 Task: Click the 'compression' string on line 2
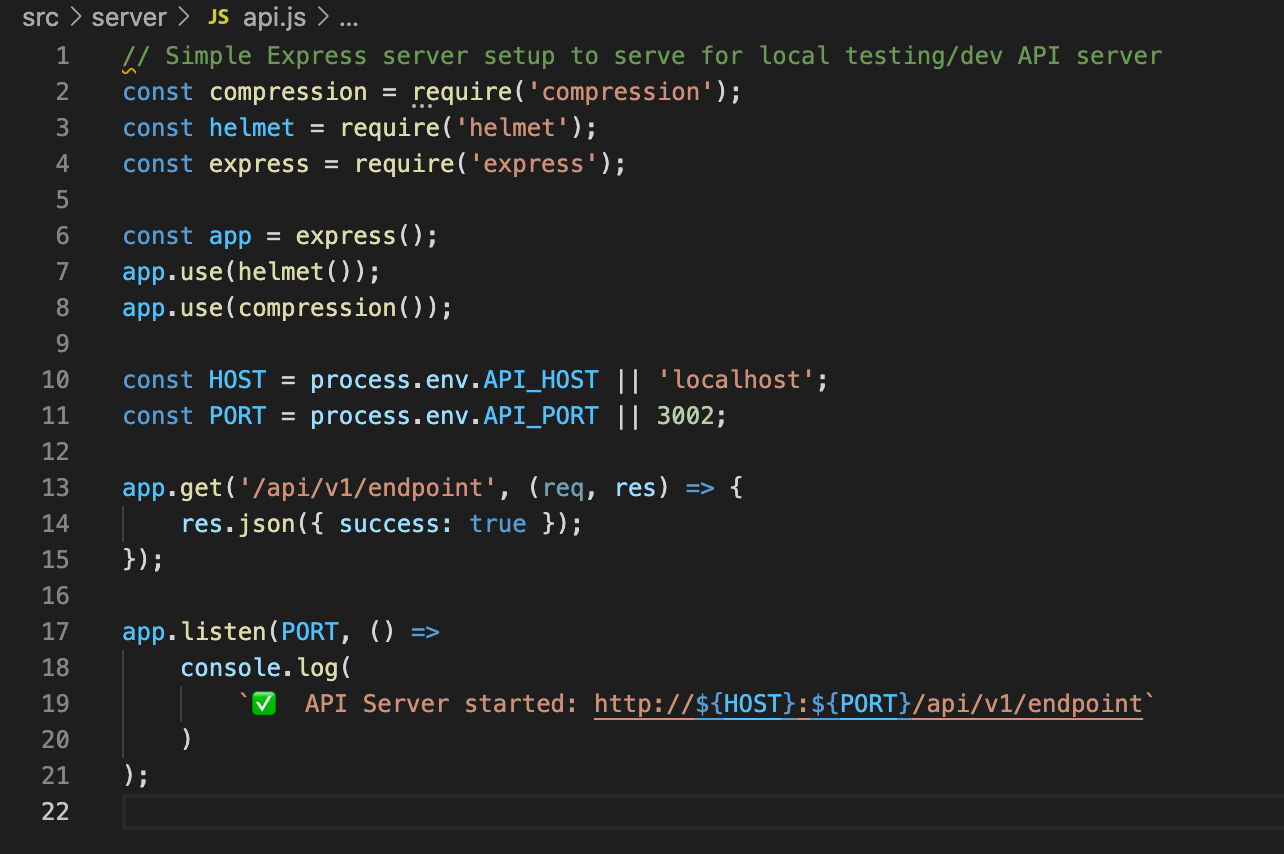[621, 91]
